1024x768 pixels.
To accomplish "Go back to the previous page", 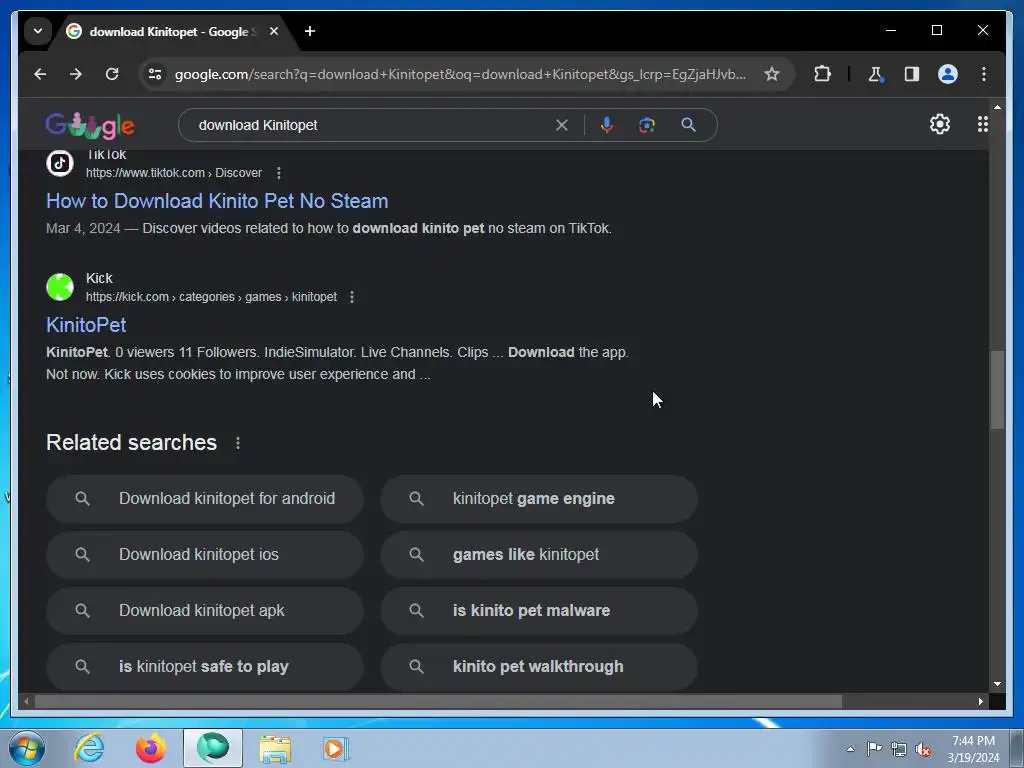I will [x=40, y=74].
